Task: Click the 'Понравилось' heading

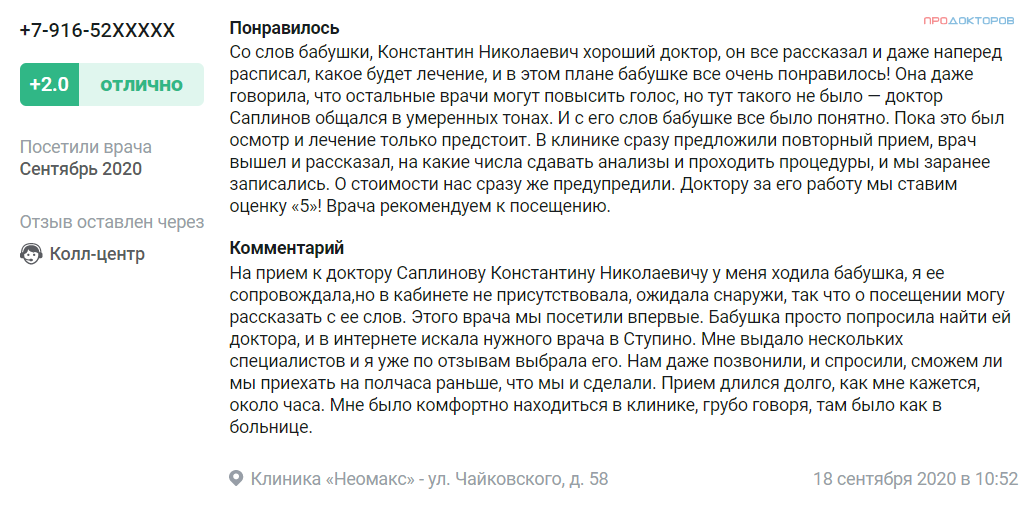Action: [x=284, y=28]
